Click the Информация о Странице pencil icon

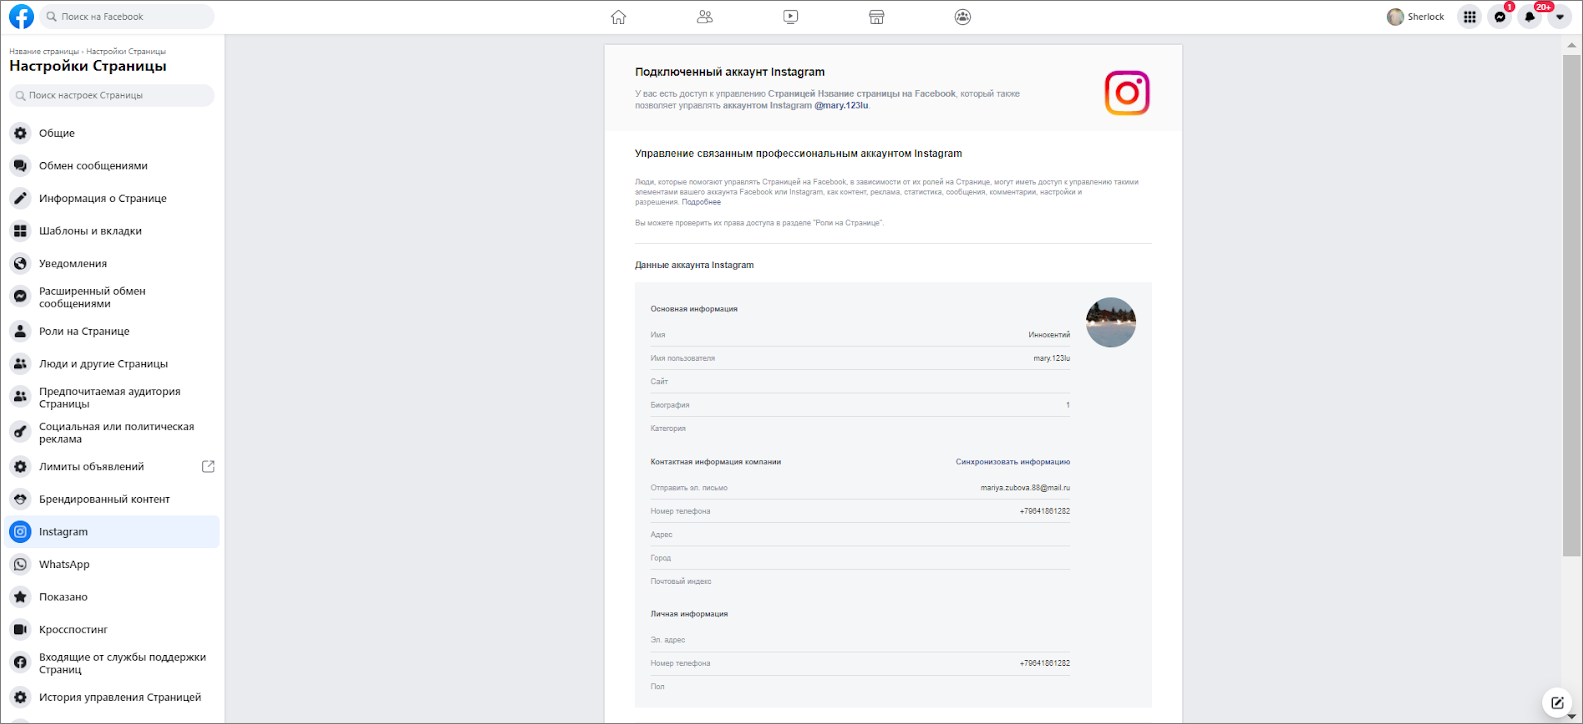pos(20,198)
